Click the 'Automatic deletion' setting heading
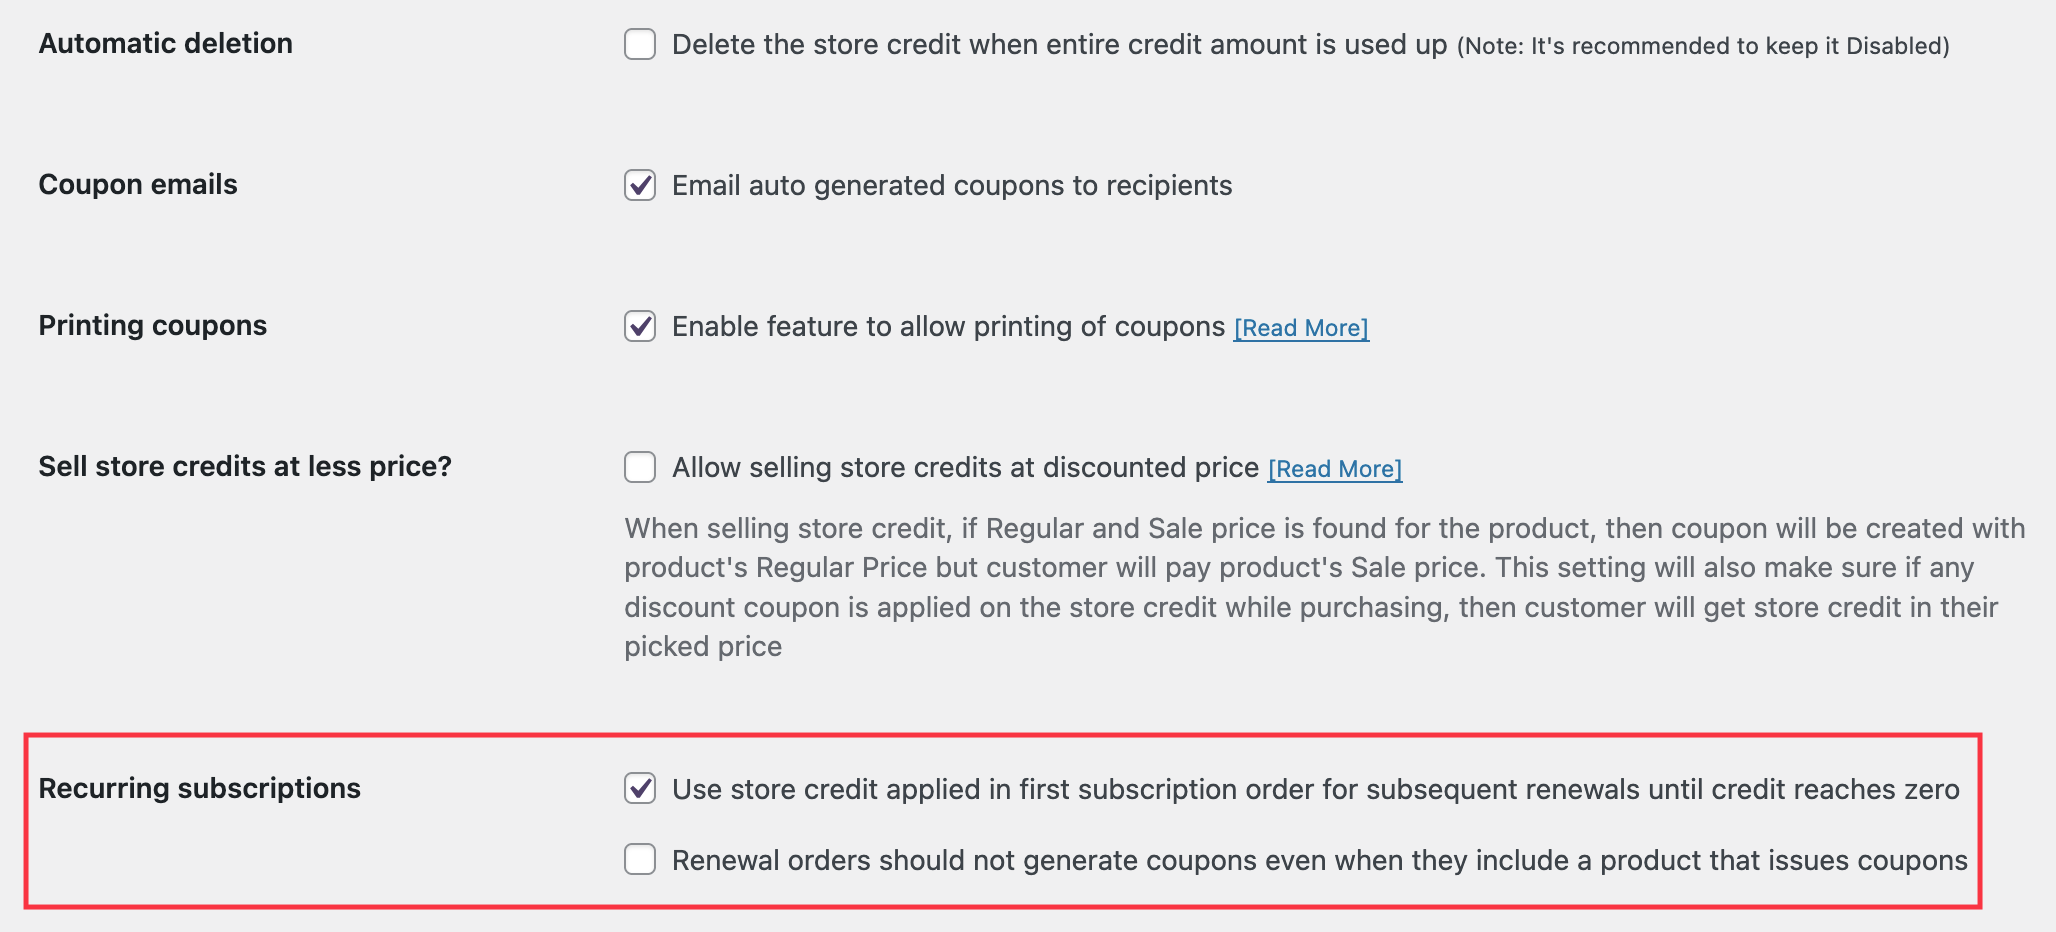The image size is (2056, 932). pos(166,44)
